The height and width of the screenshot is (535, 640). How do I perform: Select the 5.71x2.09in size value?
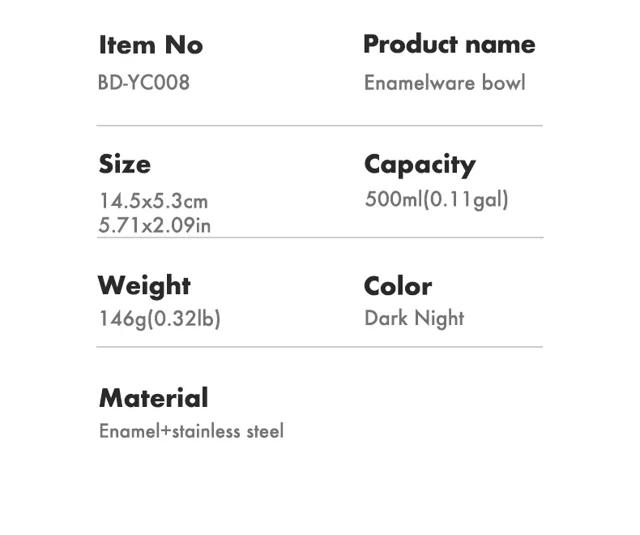pyautogui.click(x=155, y=225)
